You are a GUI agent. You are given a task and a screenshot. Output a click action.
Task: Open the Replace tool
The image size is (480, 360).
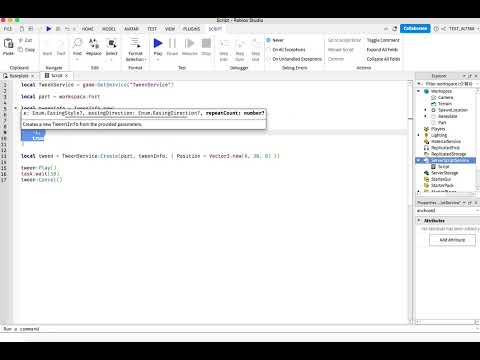tap(94, 43)
